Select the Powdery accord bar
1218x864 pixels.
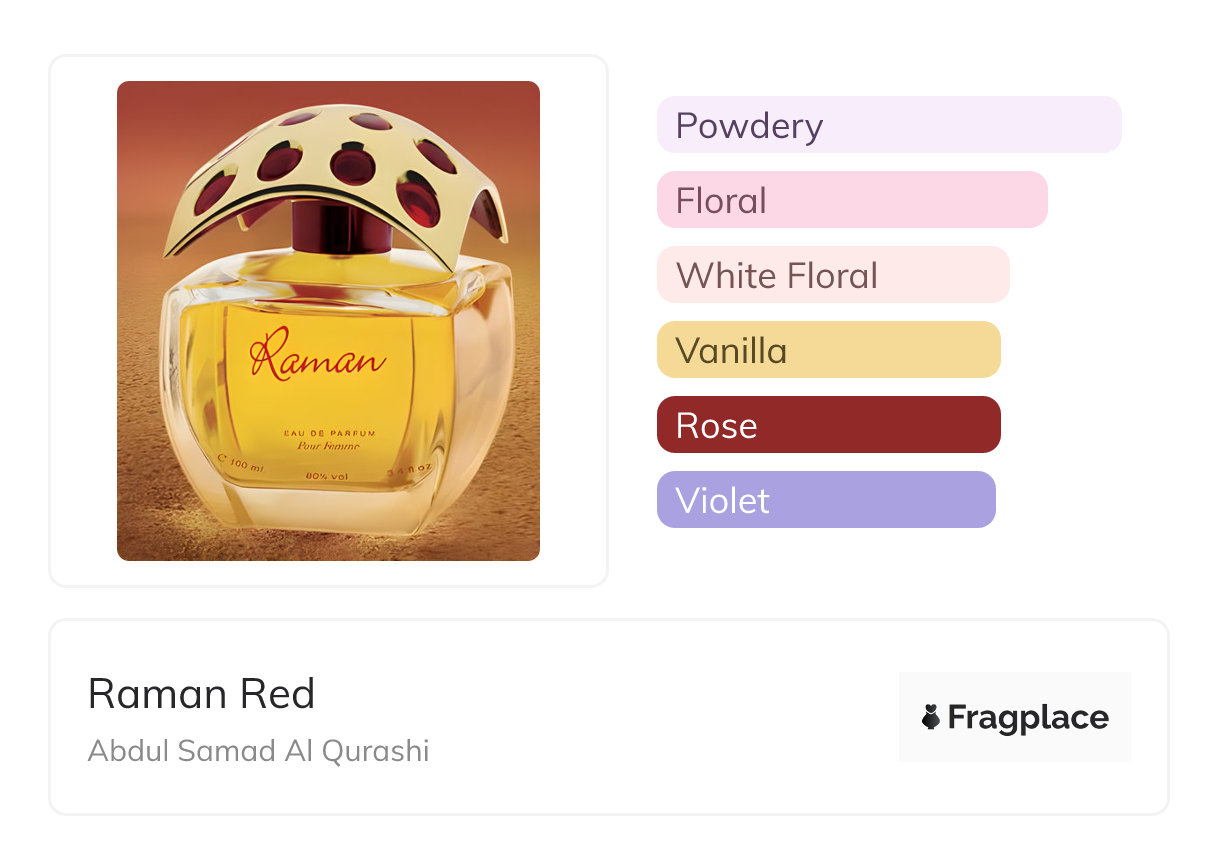click(x=888, y=125)
